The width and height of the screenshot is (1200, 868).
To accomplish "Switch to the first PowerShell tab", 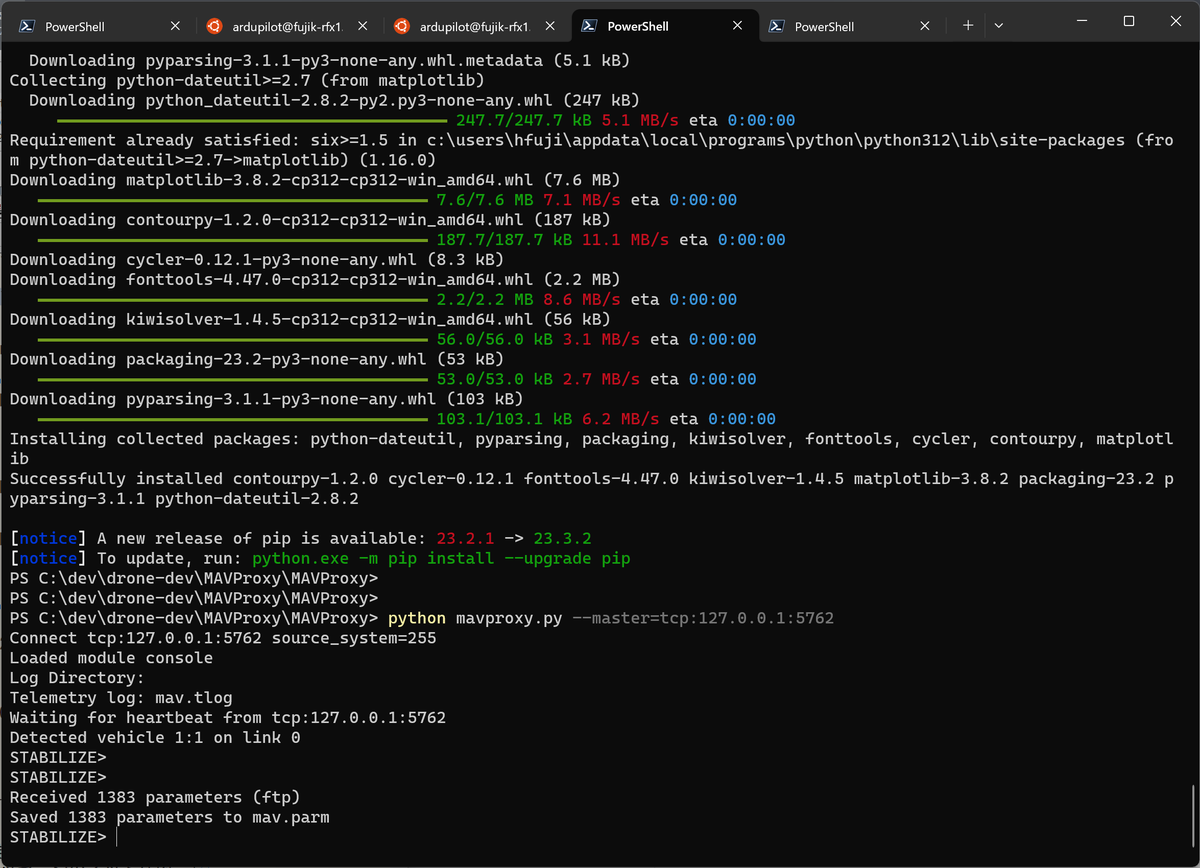I will [100, 27].
